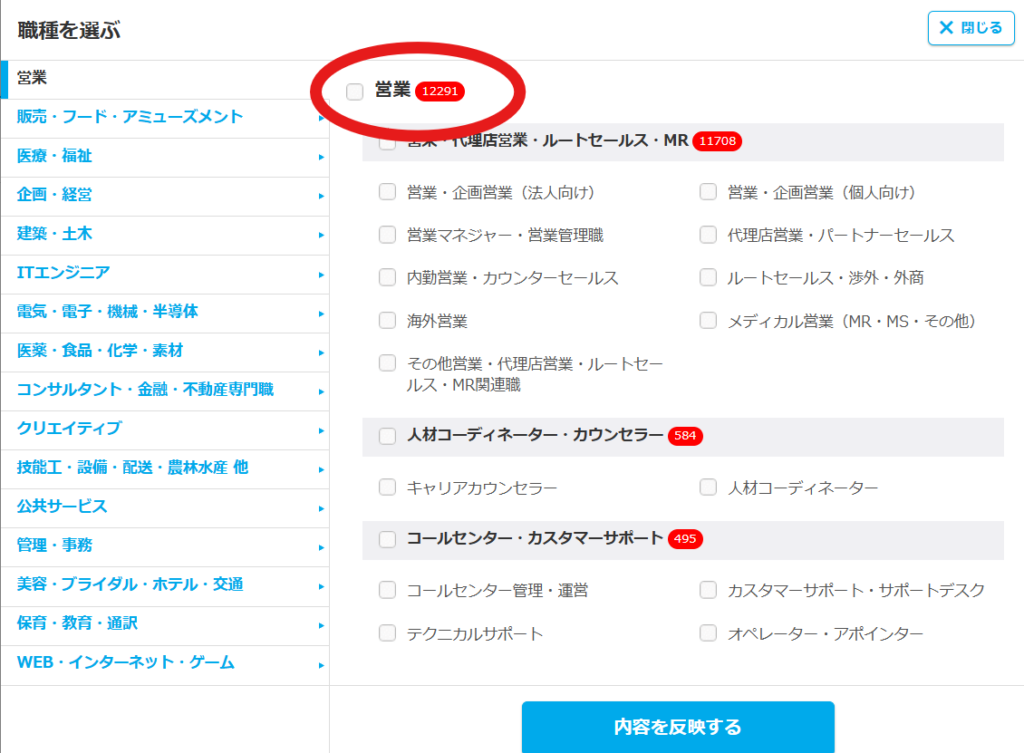Viewport: 1024px width, 753px height.
Task: Check the top-level 営業 checkbox
Action: tap(355, 92)
